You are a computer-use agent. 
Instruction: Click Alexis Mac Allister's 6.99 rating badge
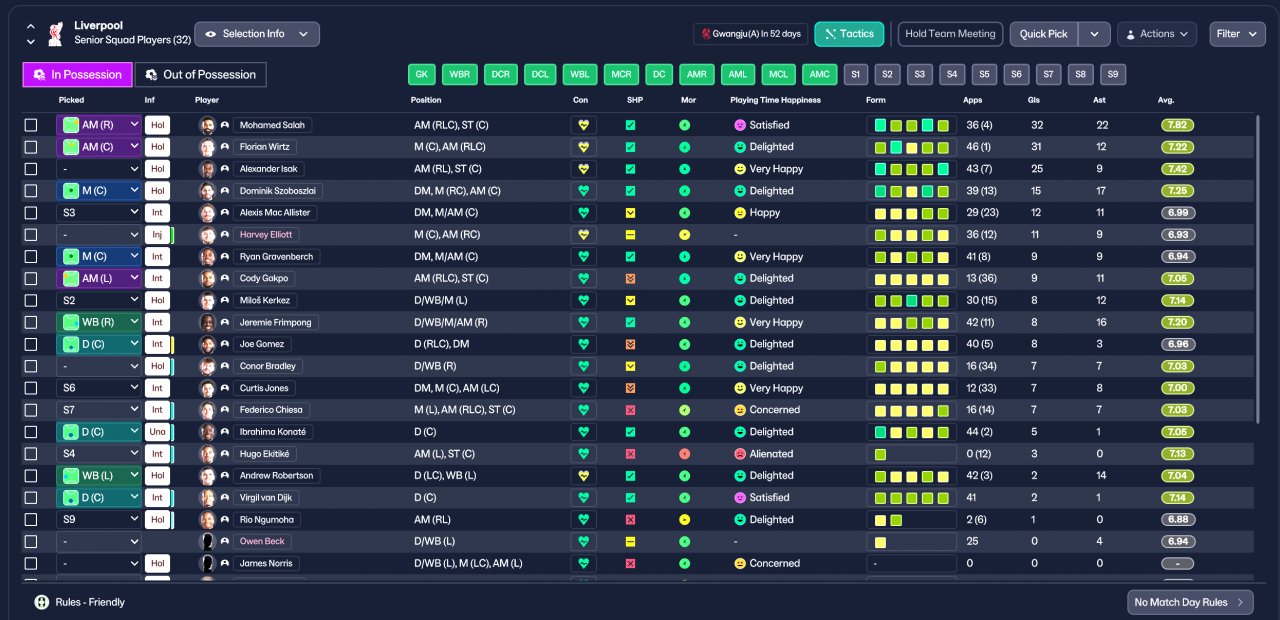[1178, 213]
